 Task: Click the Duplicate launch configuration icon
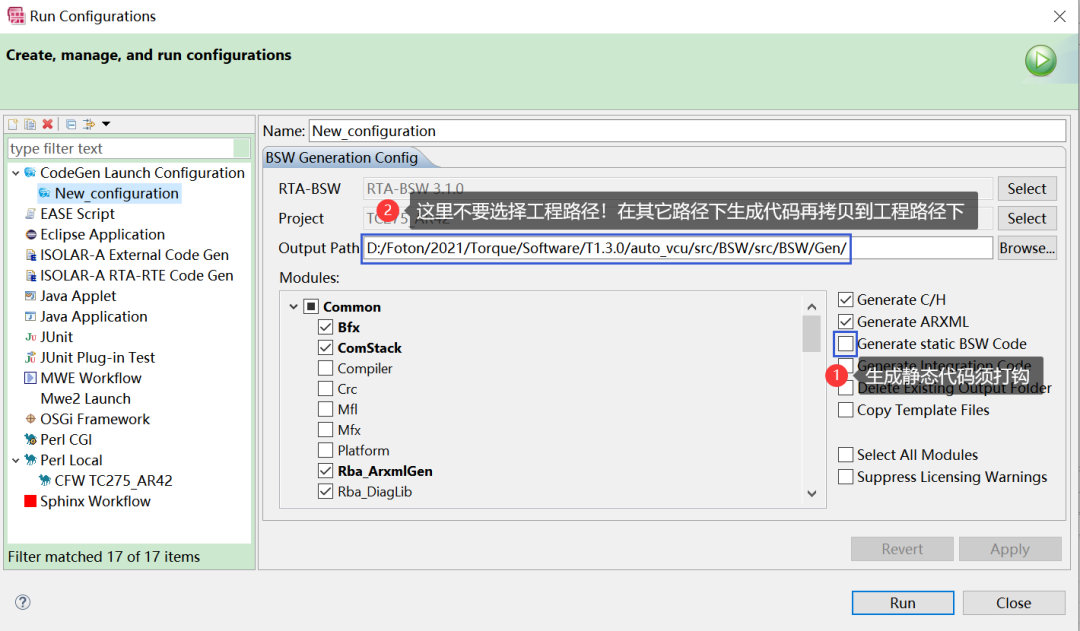(30, 124)
